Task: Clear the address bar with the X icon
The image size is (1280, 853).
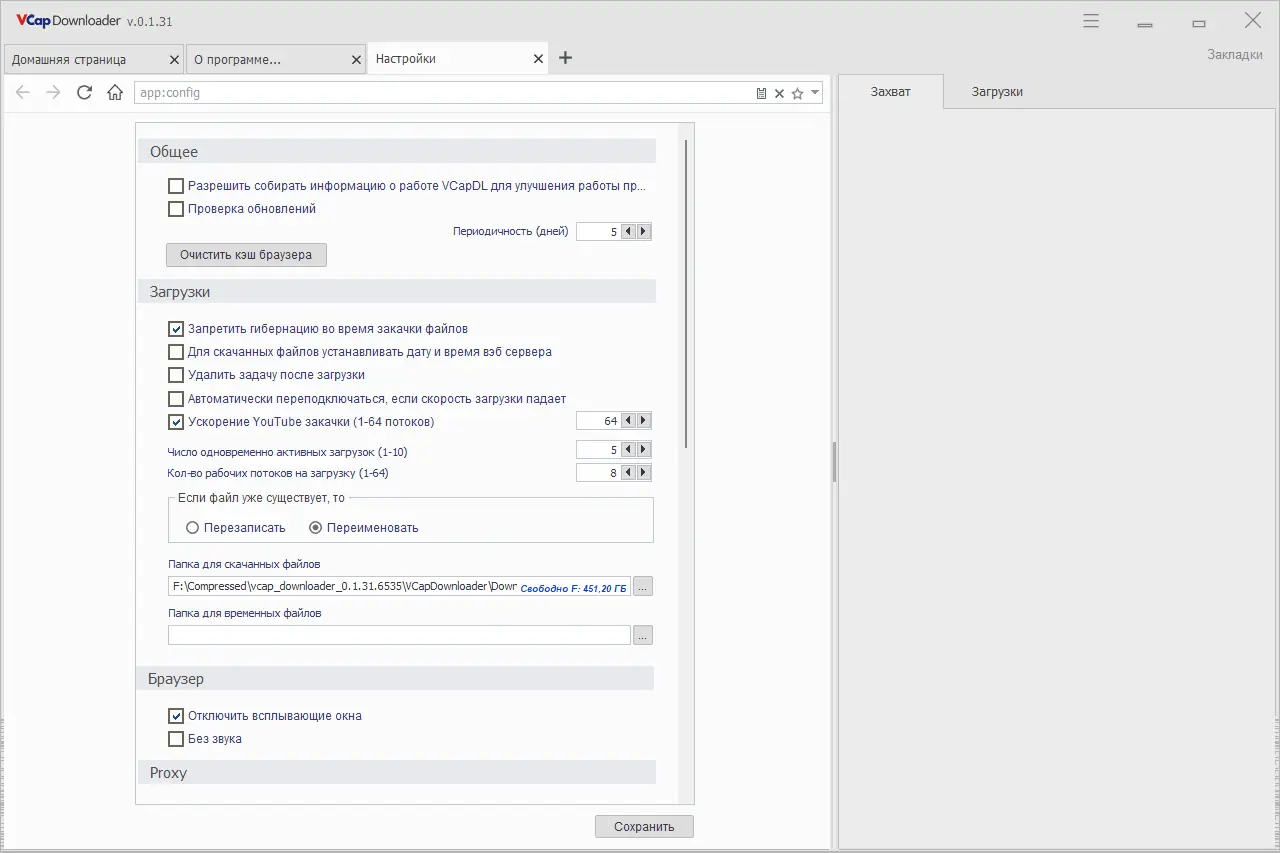Action: point(779,93)
